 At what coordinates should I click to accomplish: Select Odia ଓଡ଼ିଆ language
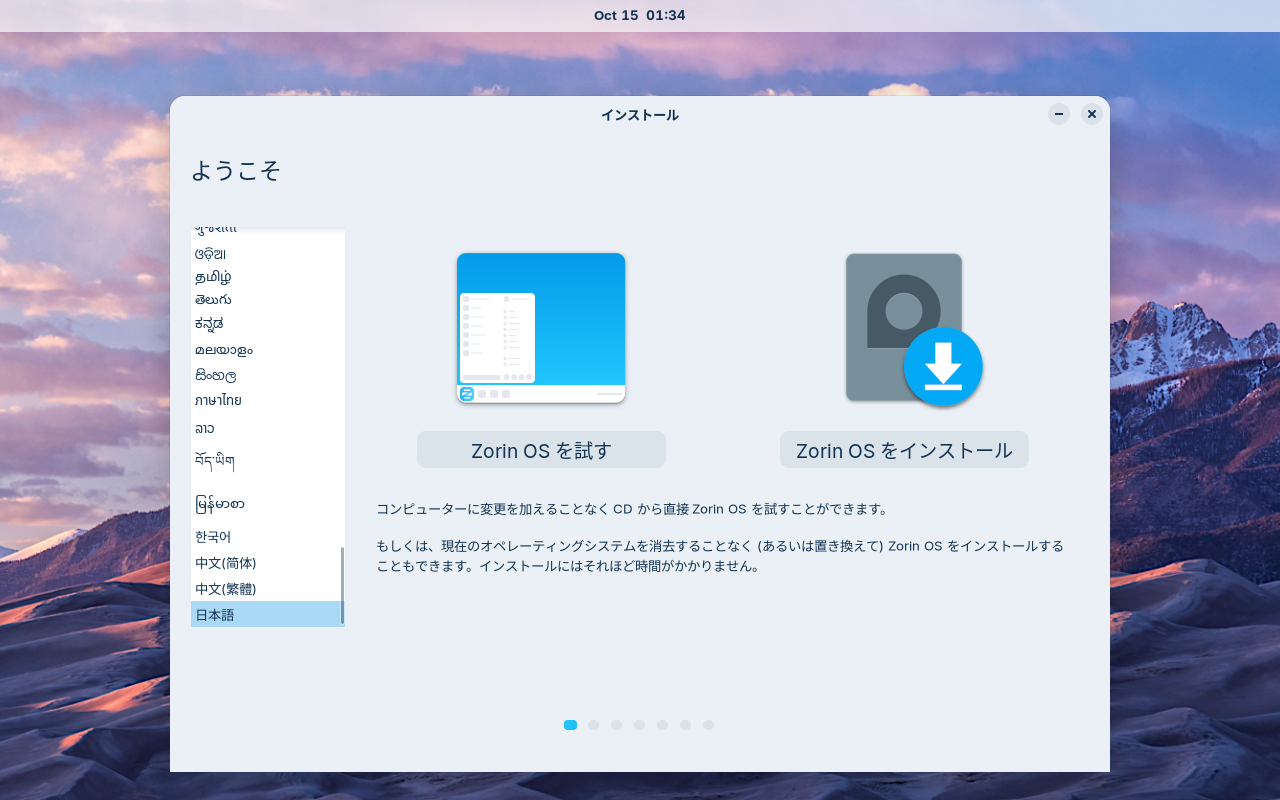pos(266,254)
